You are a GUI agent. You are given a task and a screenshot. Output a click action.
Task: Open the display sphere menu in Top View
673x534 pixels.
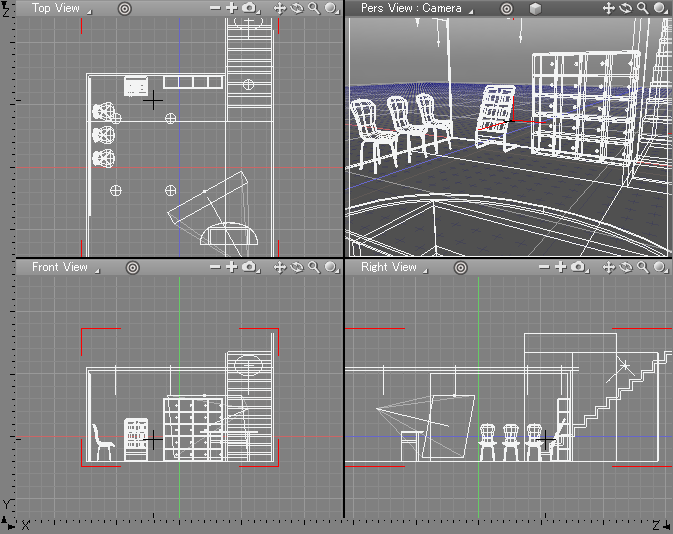point(331,8)
